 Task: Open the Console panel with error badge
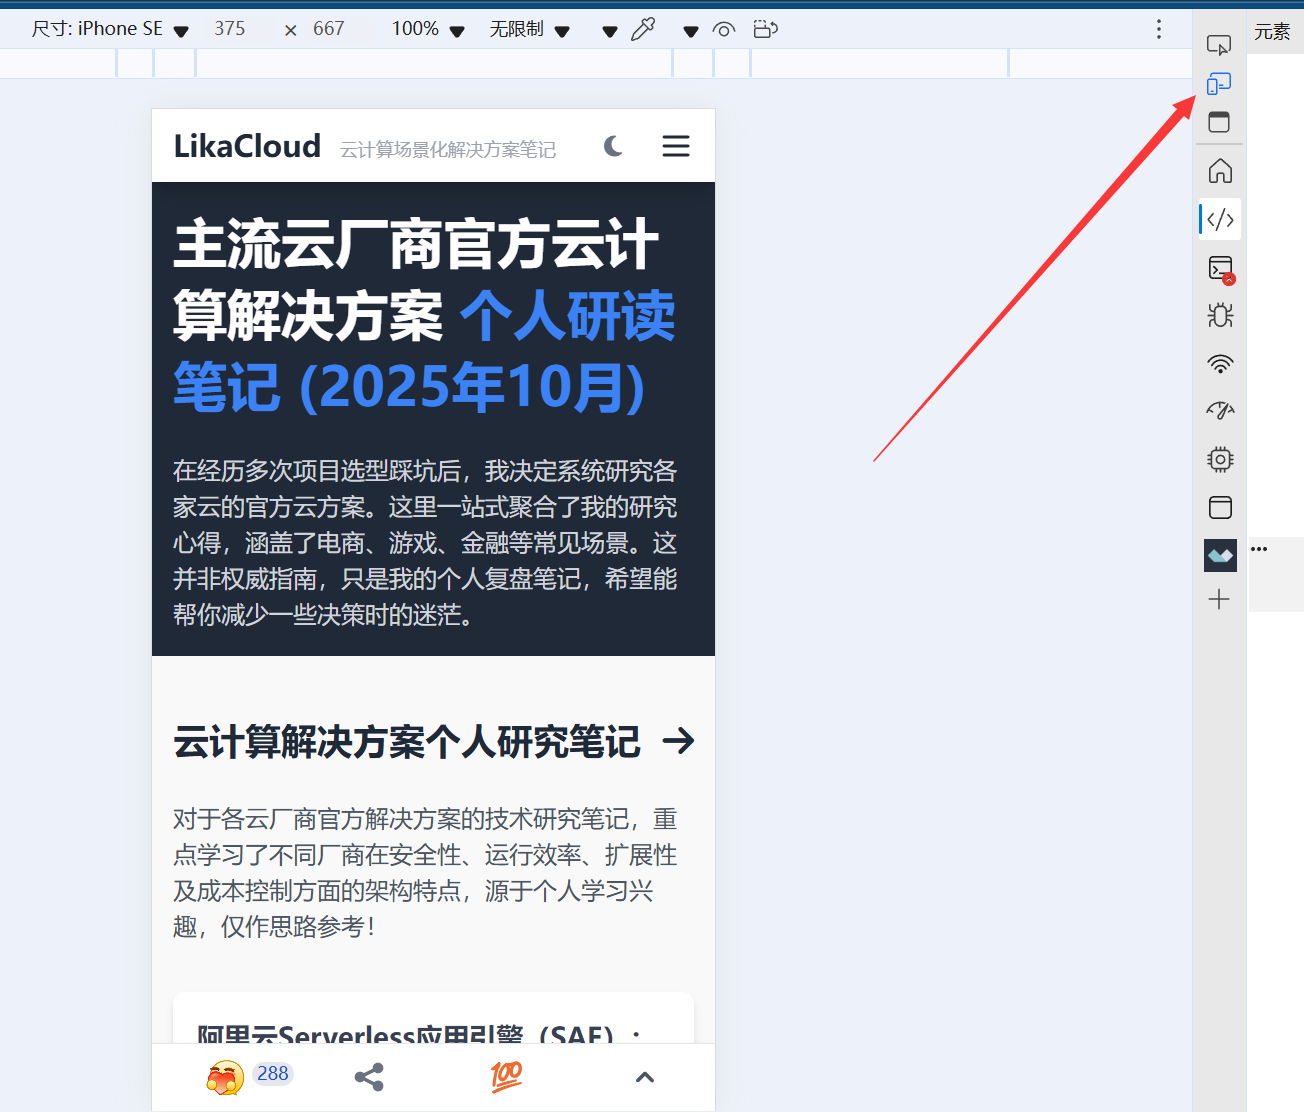tap(1219, 269)
